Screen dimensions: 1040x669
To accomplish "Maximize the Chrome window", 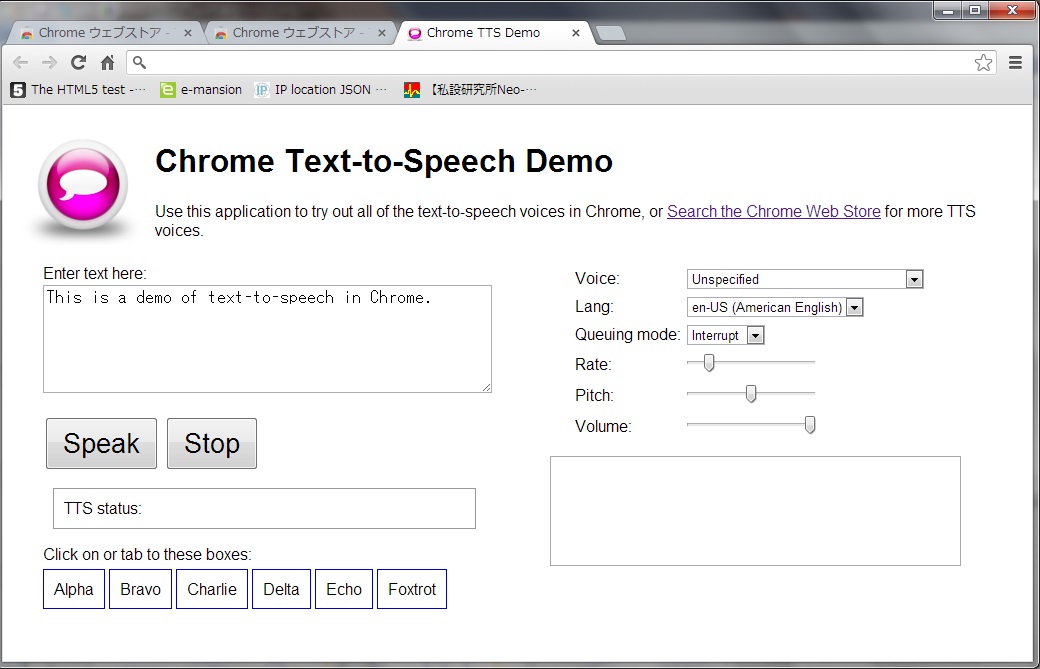I will 975,11.
